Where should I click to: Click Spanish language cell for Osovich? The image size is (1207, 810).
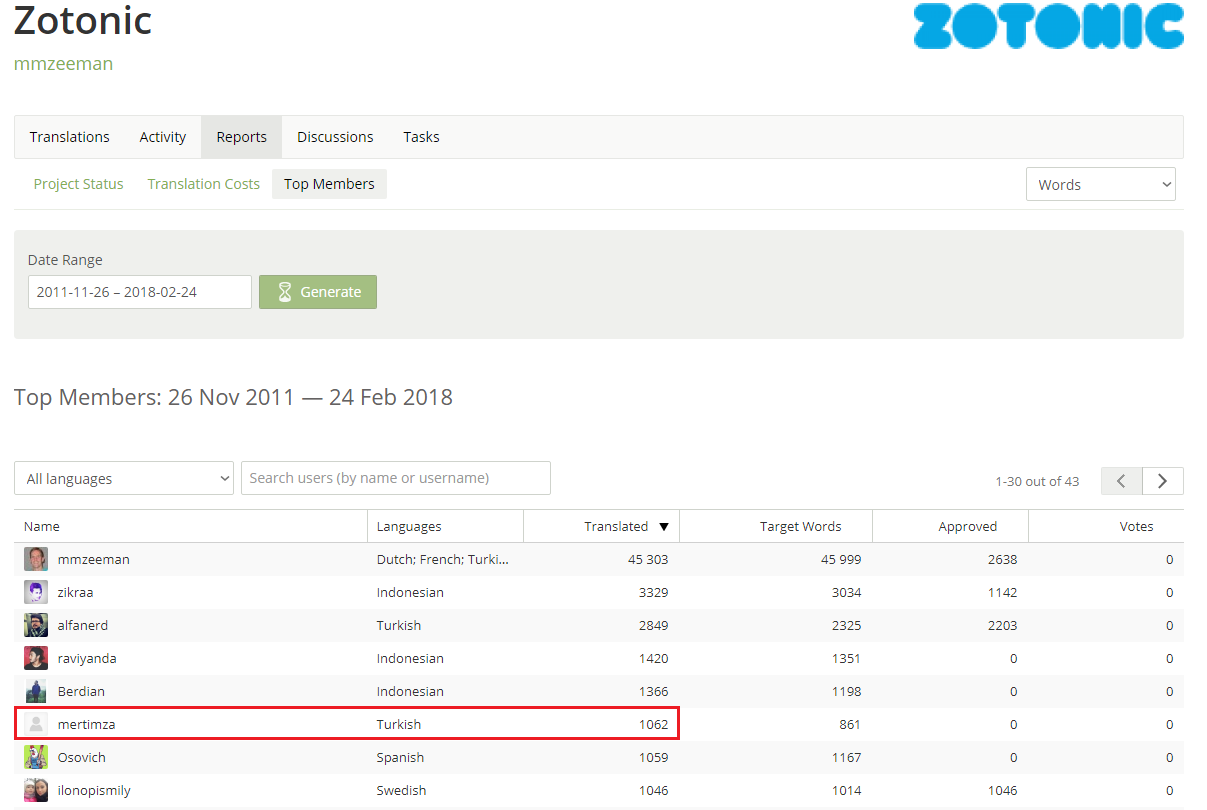[x=400, y=757]
